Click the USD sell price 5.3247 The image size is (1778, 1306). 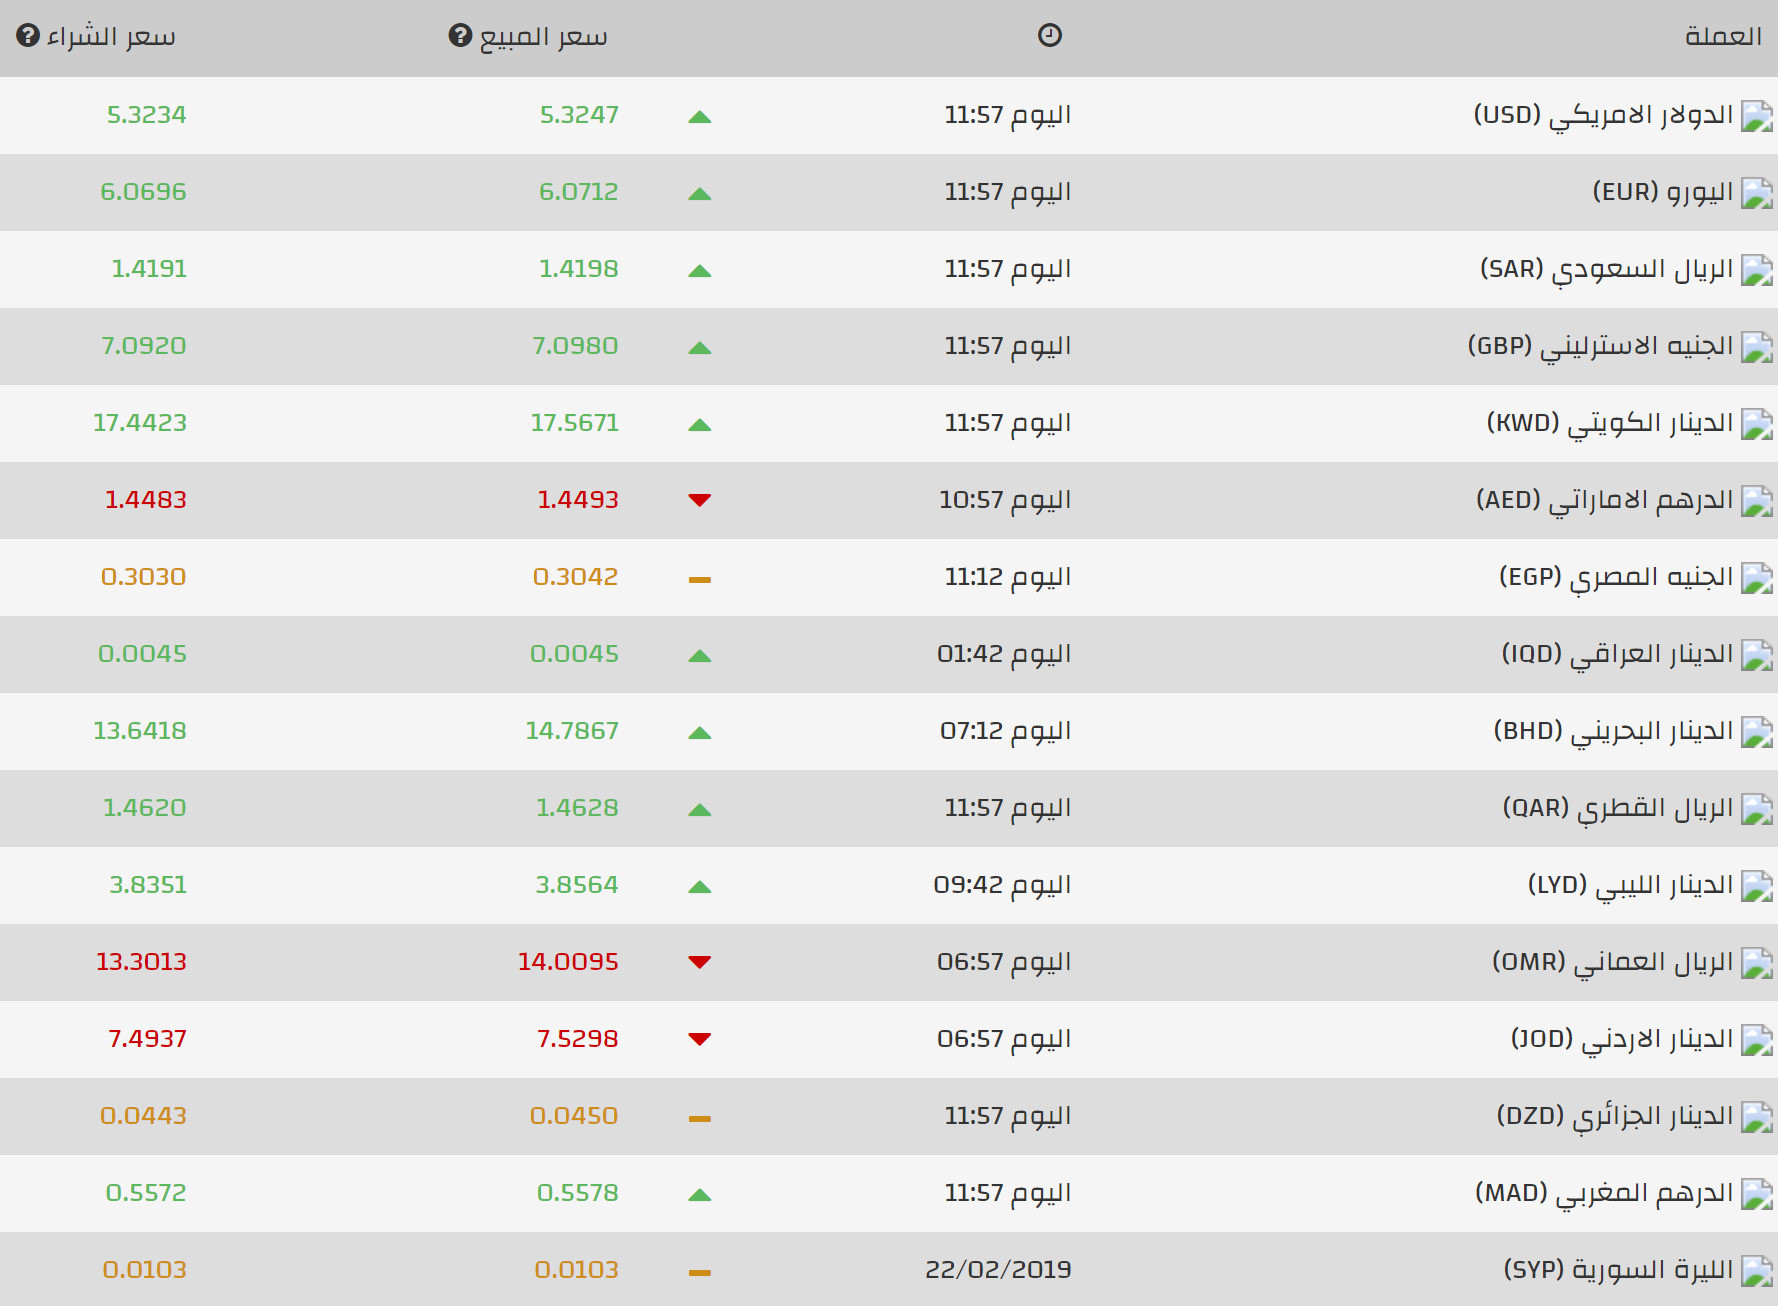point(579,115)
